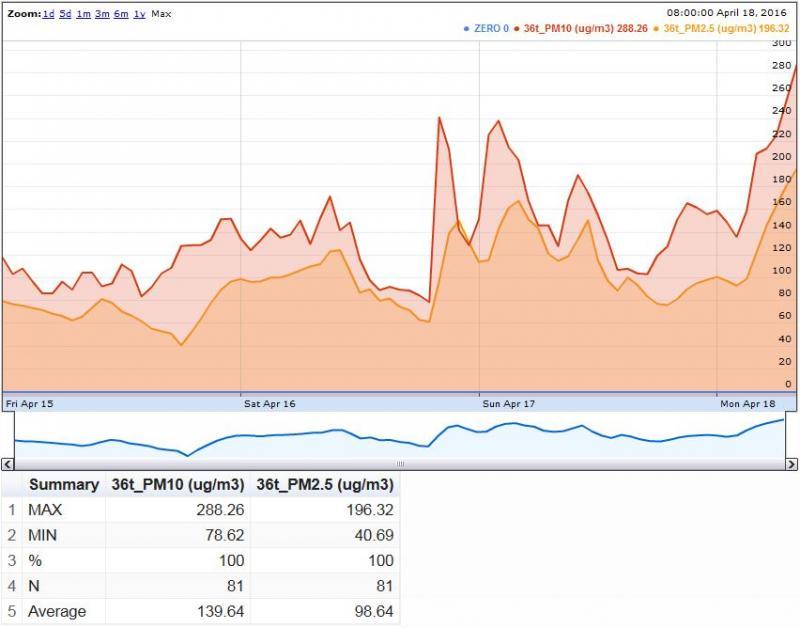Screen dimensions: 800x628
Task: Zoom chart to 1m range
Action: click(x=84, y=15)
